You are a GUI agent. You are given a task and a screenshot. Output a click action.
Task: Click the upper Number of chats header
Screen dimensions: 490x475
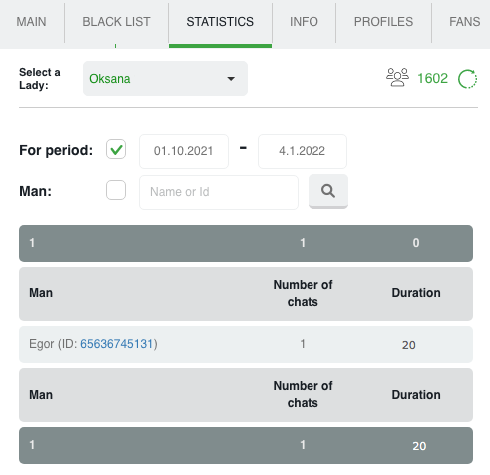click(303, 293)
